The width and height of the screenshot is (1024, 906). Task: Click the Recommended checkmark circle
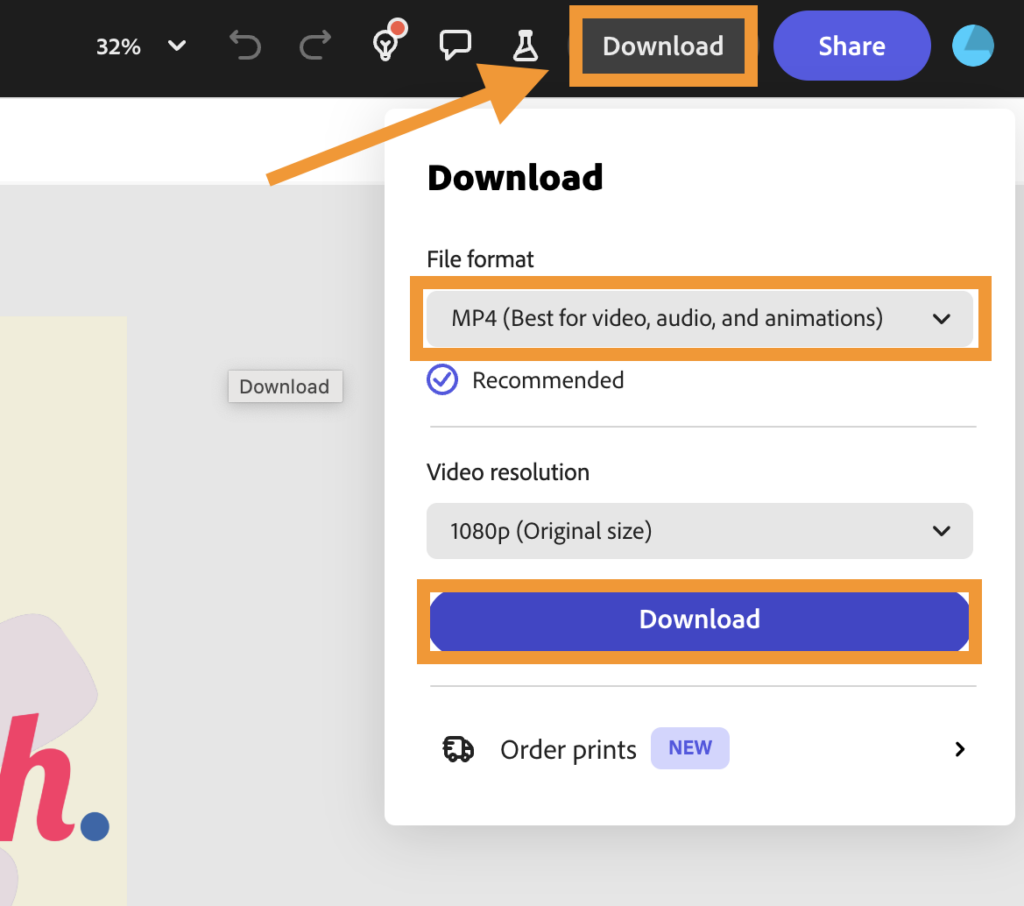pyautogui.click(x=442, y=380)
